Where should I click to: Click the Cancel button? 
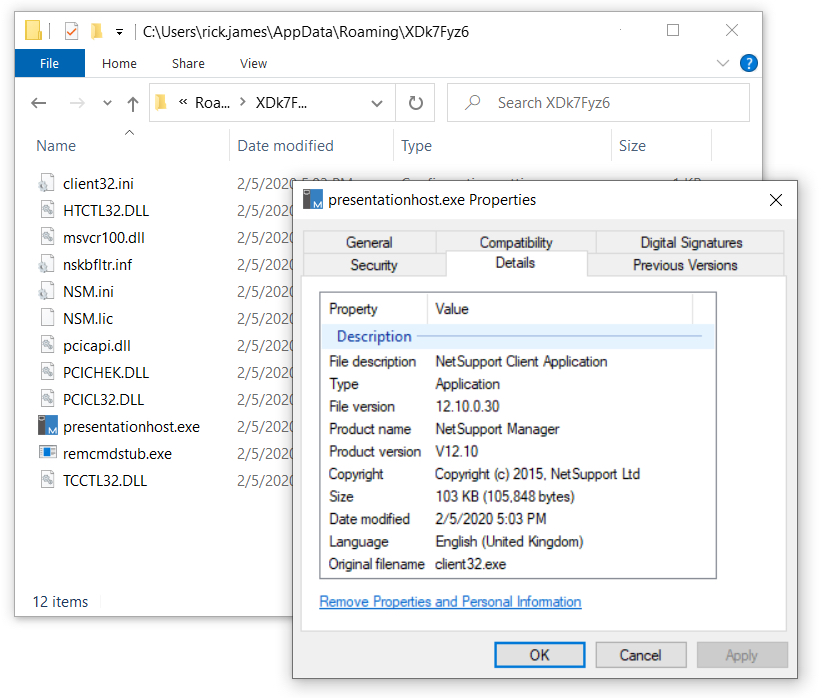pyautogui.click(x=640, y=655)
